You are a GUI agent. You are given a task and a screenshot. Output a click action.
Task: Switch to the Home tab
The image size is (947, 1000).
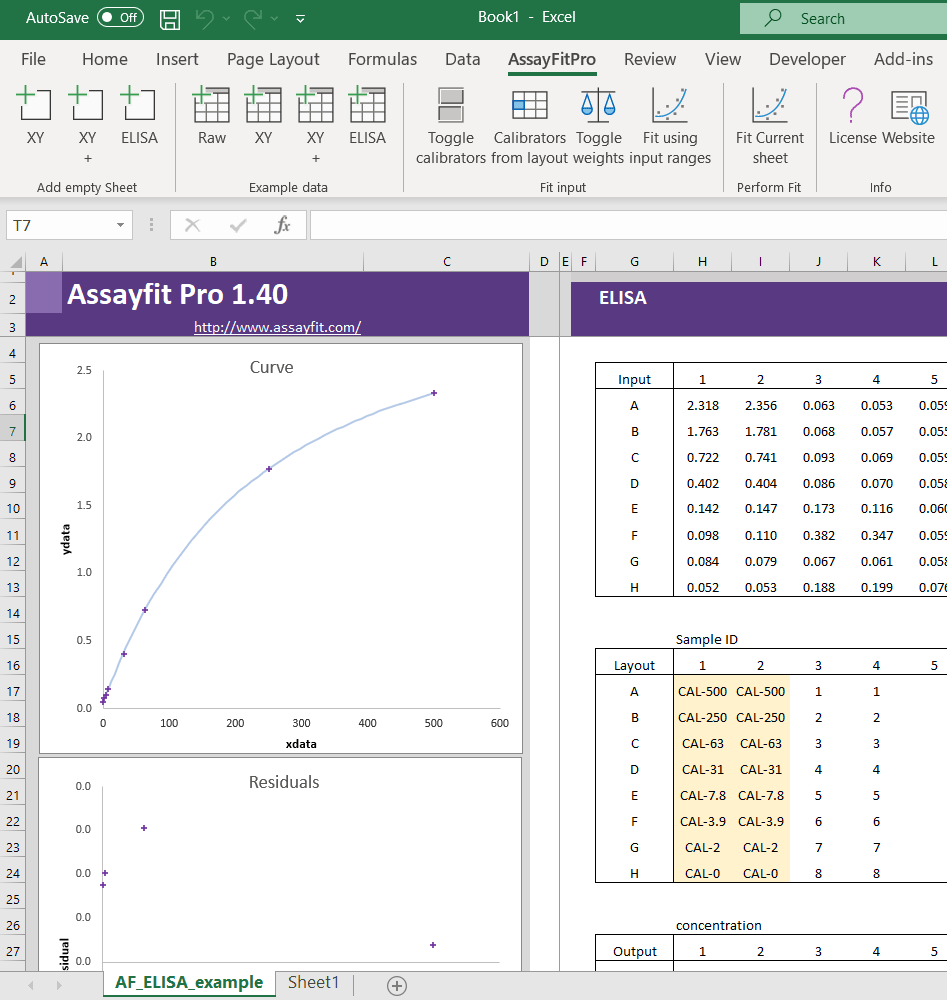tap(105, 59)
